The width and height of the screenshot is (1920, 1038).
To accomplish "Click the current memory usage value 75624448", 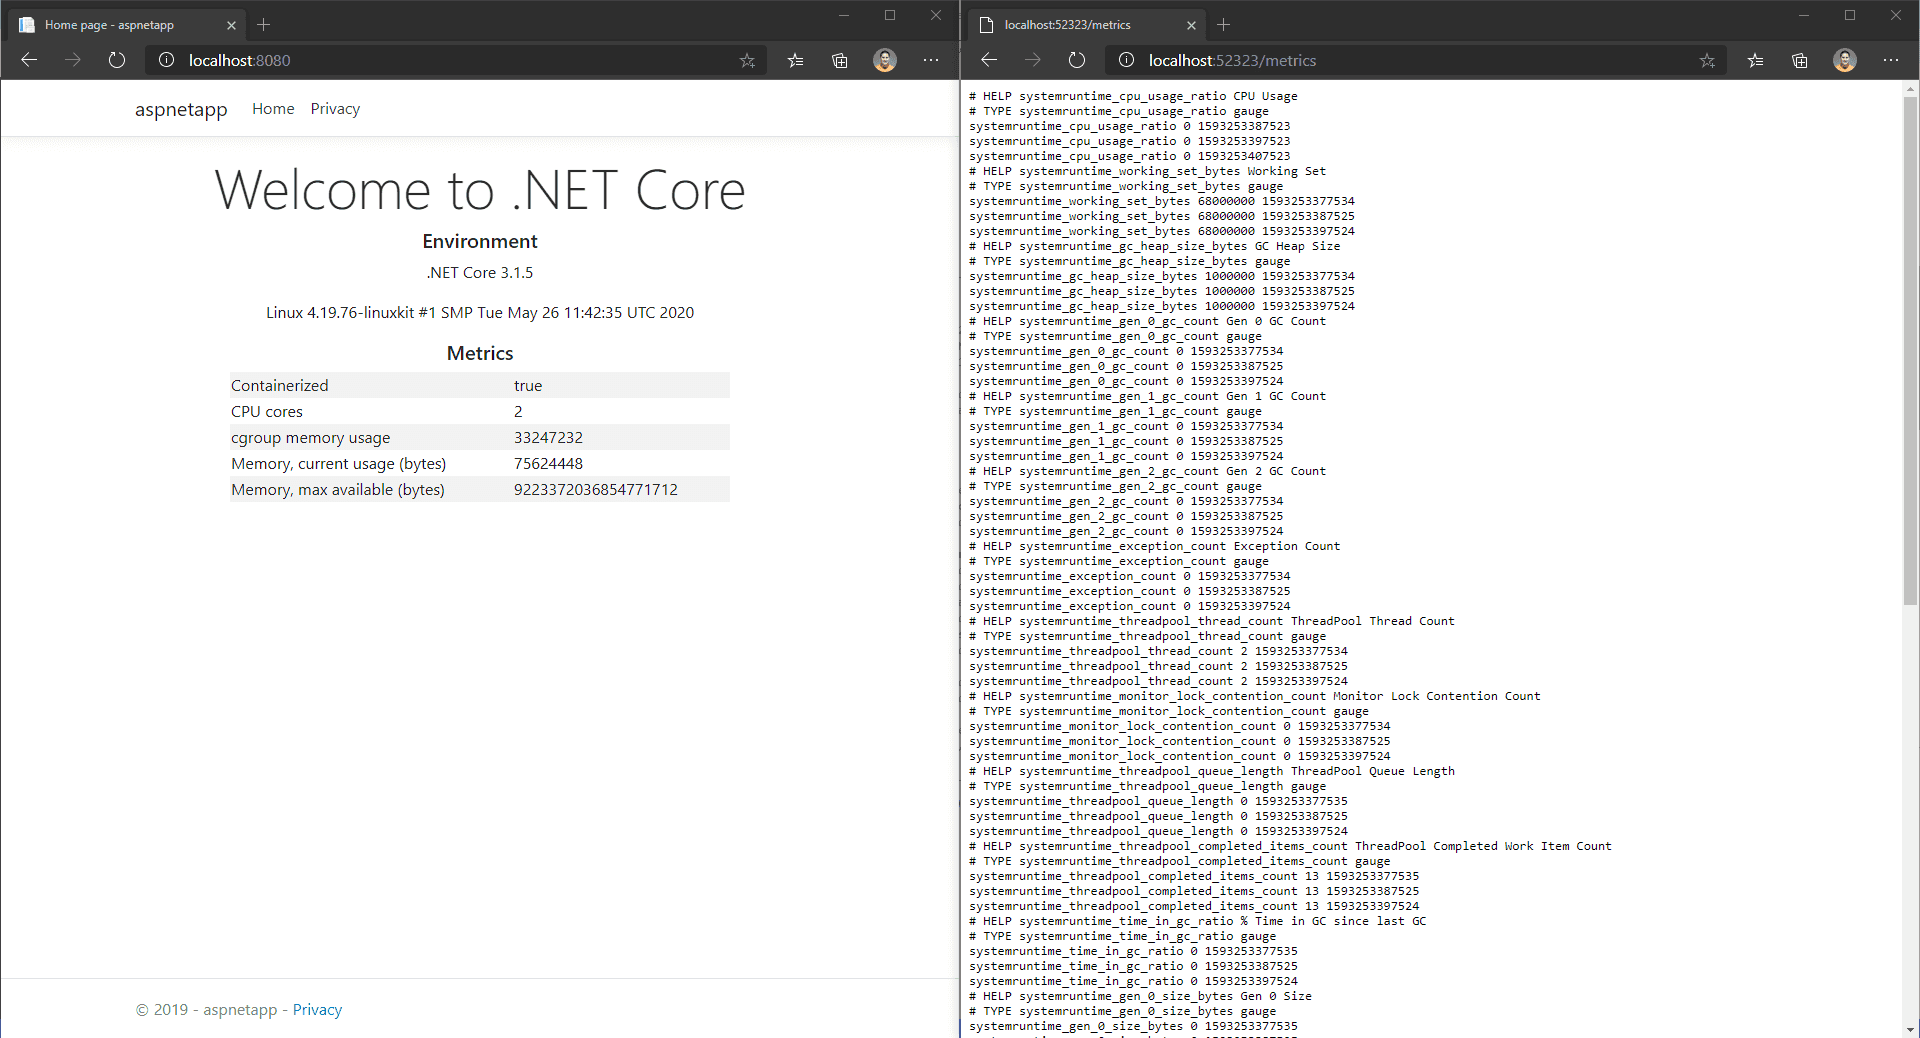I will [x=548, y=464].
